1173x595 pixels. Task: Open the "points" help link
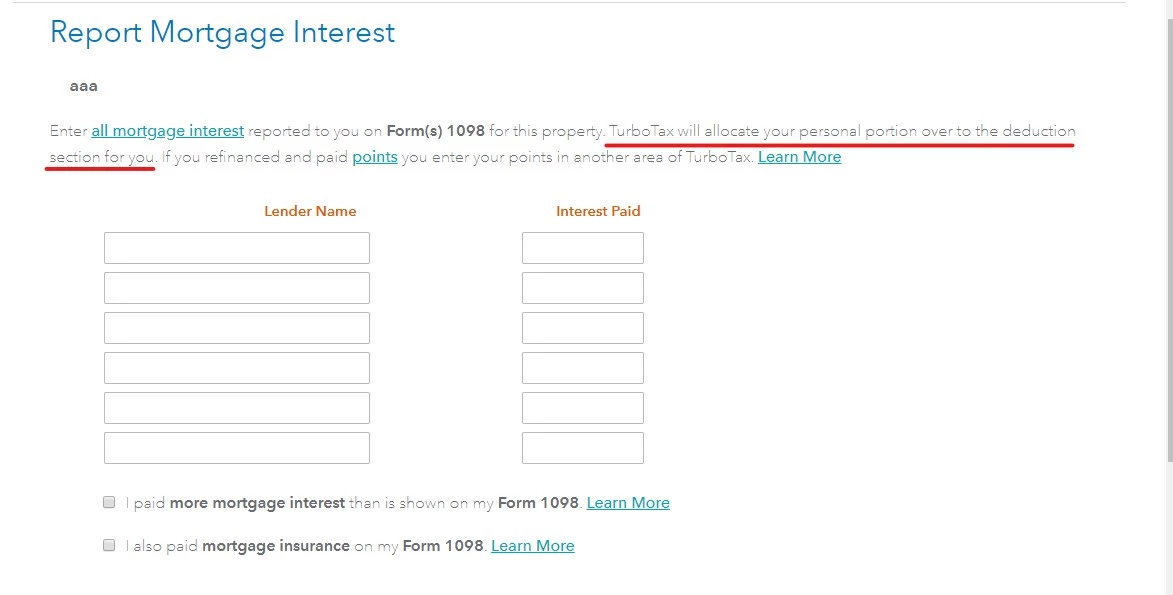[375, 157]
